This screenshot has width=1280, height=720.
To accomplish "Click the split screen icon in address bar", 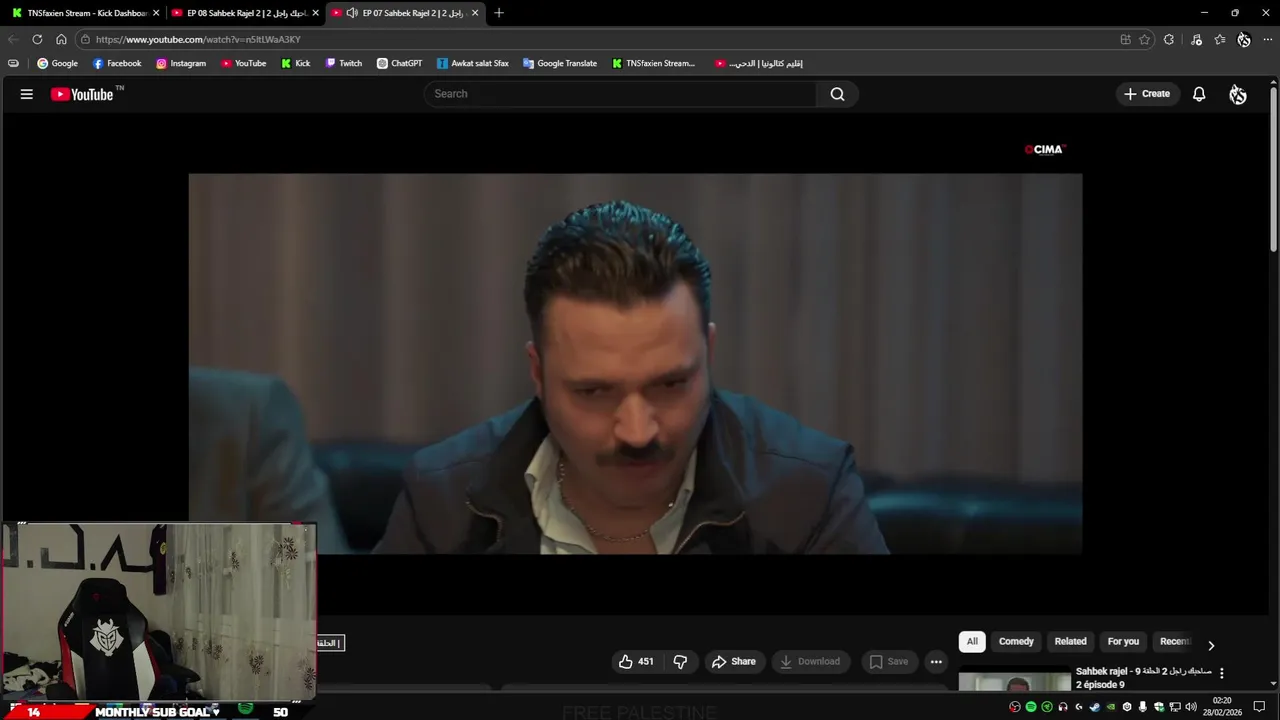I will pos(1126,39).
